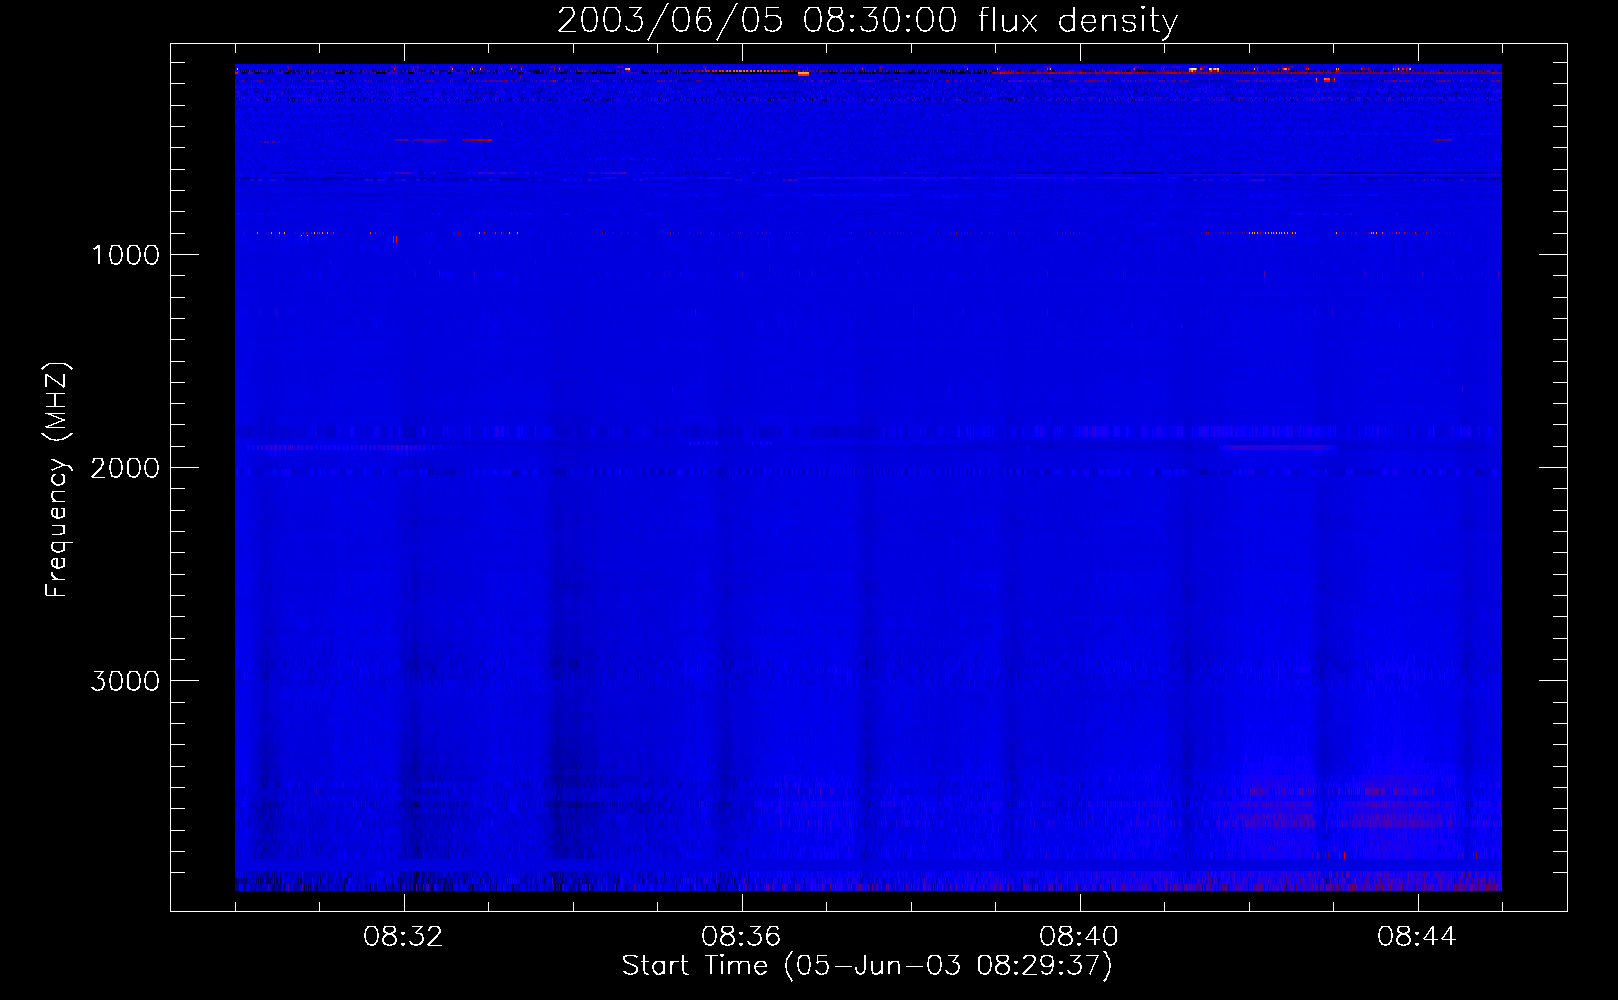Click the 08:40 time tick label
The image size is (1618, 1000).
[1079, 937]
